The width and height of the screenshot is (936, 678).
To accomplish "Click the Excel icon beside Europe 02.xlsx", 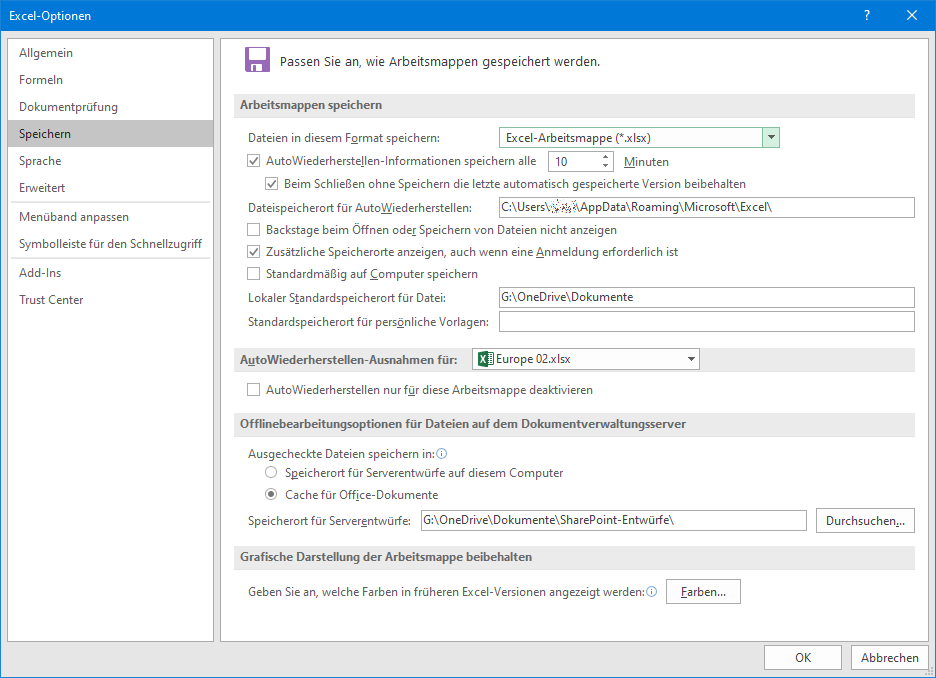I will [485, 359].
